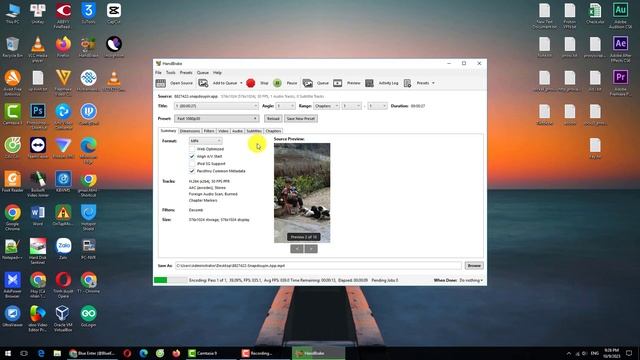Click the Save As file path field
Viewport: 640px width, 360px height.
point(318,266)
